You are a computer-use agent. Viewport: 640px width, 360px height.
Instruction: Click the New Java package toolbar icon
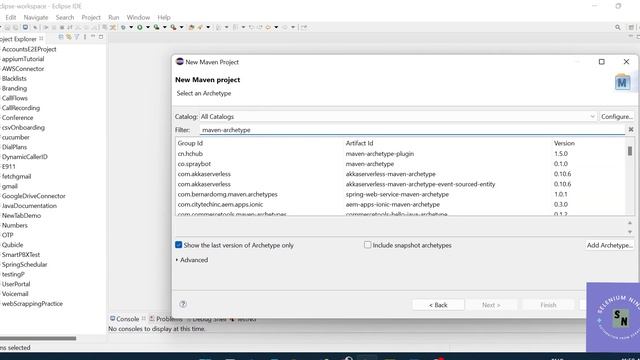coord(191,27)
